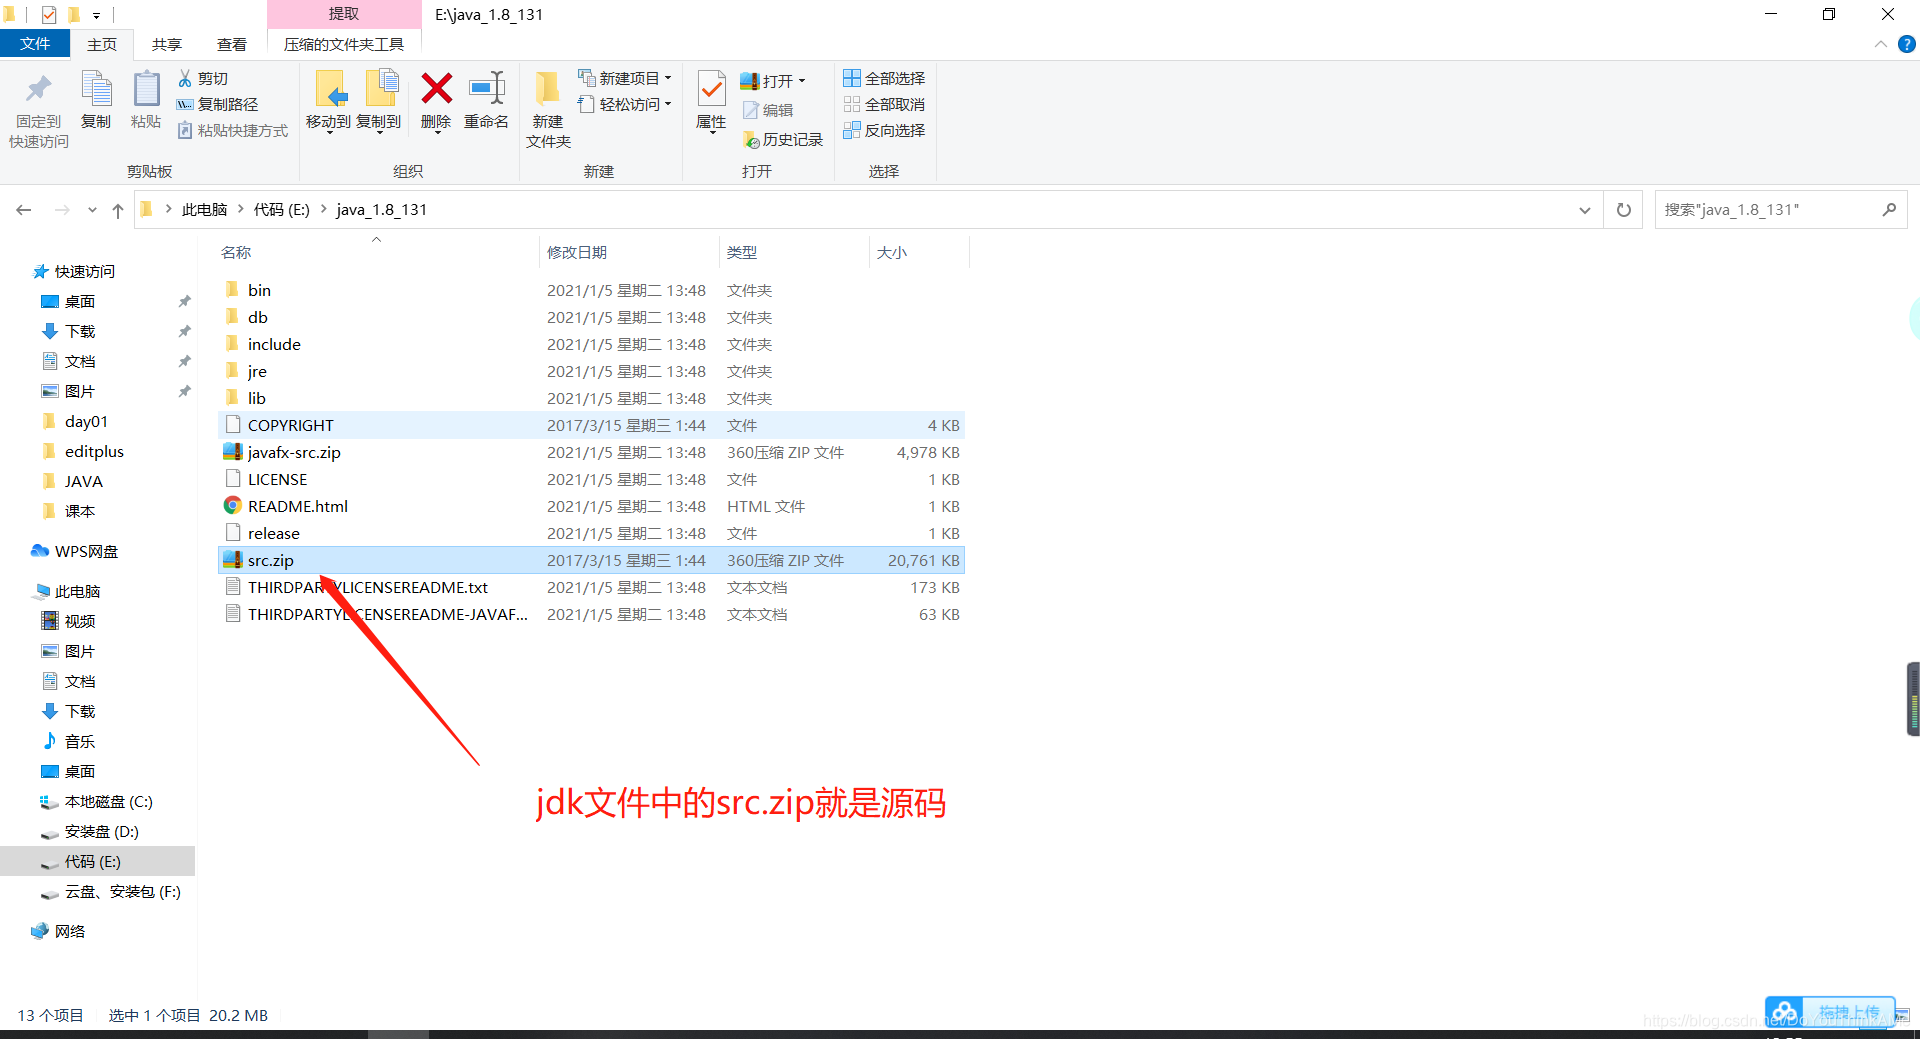The image size is (1920, 1039).
Task: Invert selection using 反向选择
Action: click(884, 130)
